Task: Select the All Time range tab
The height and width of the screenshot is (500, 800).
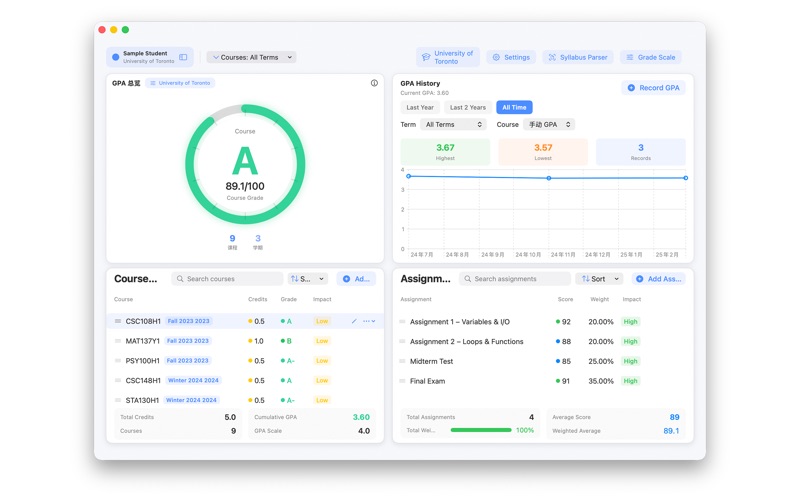Action: [514, 107]
